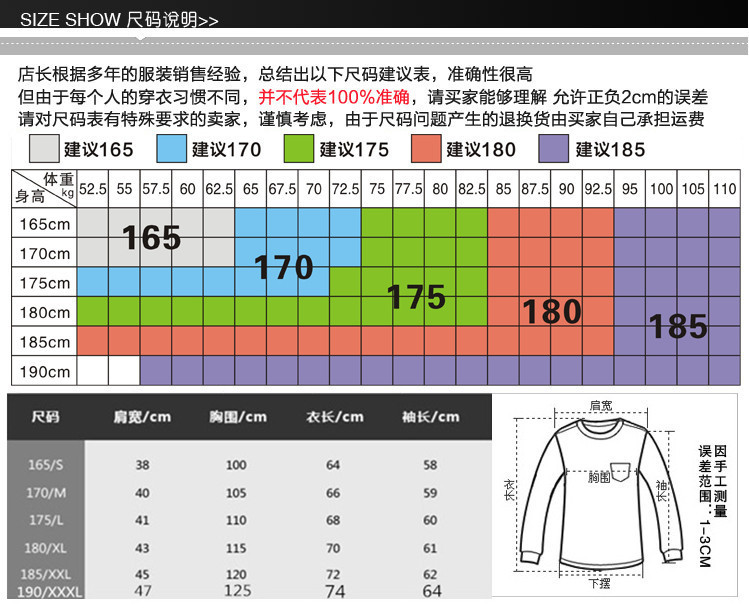Click the red 建议180 legend swatch

click(426, 149)
